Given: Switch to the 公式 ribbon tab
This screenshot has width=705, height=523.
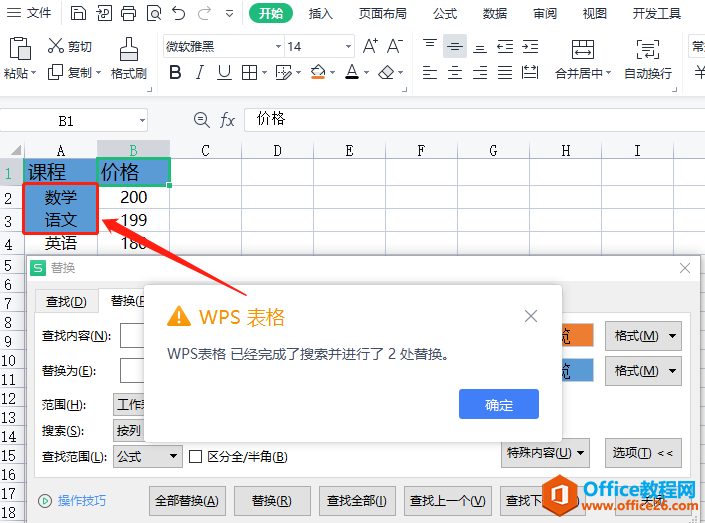Looking at the screenshot, I should [445, 14].
